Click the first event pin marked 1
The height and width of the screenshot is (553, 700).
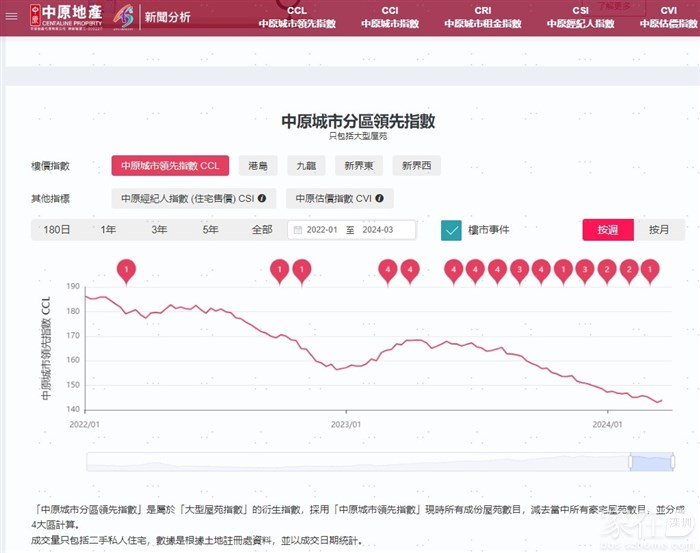pyautogui.click(x=126, y=268)
